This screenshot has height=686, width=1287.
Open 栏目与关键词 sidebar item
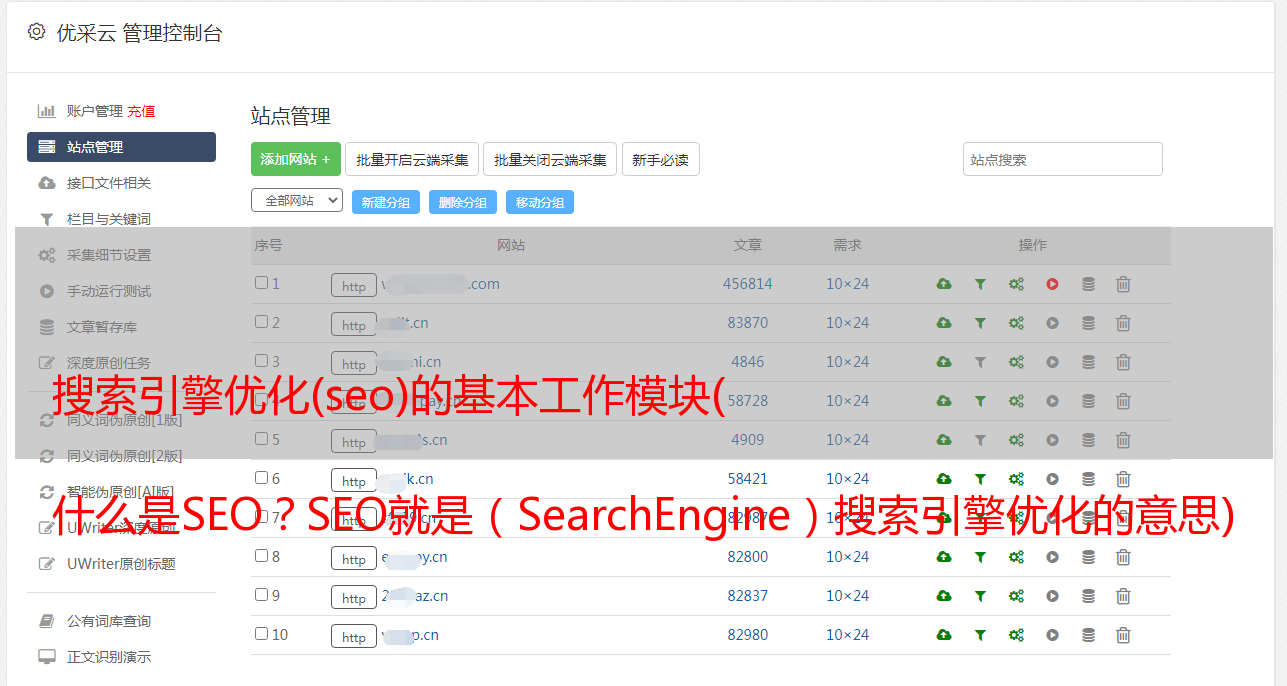pyautogui.click(x=109, y=219)
